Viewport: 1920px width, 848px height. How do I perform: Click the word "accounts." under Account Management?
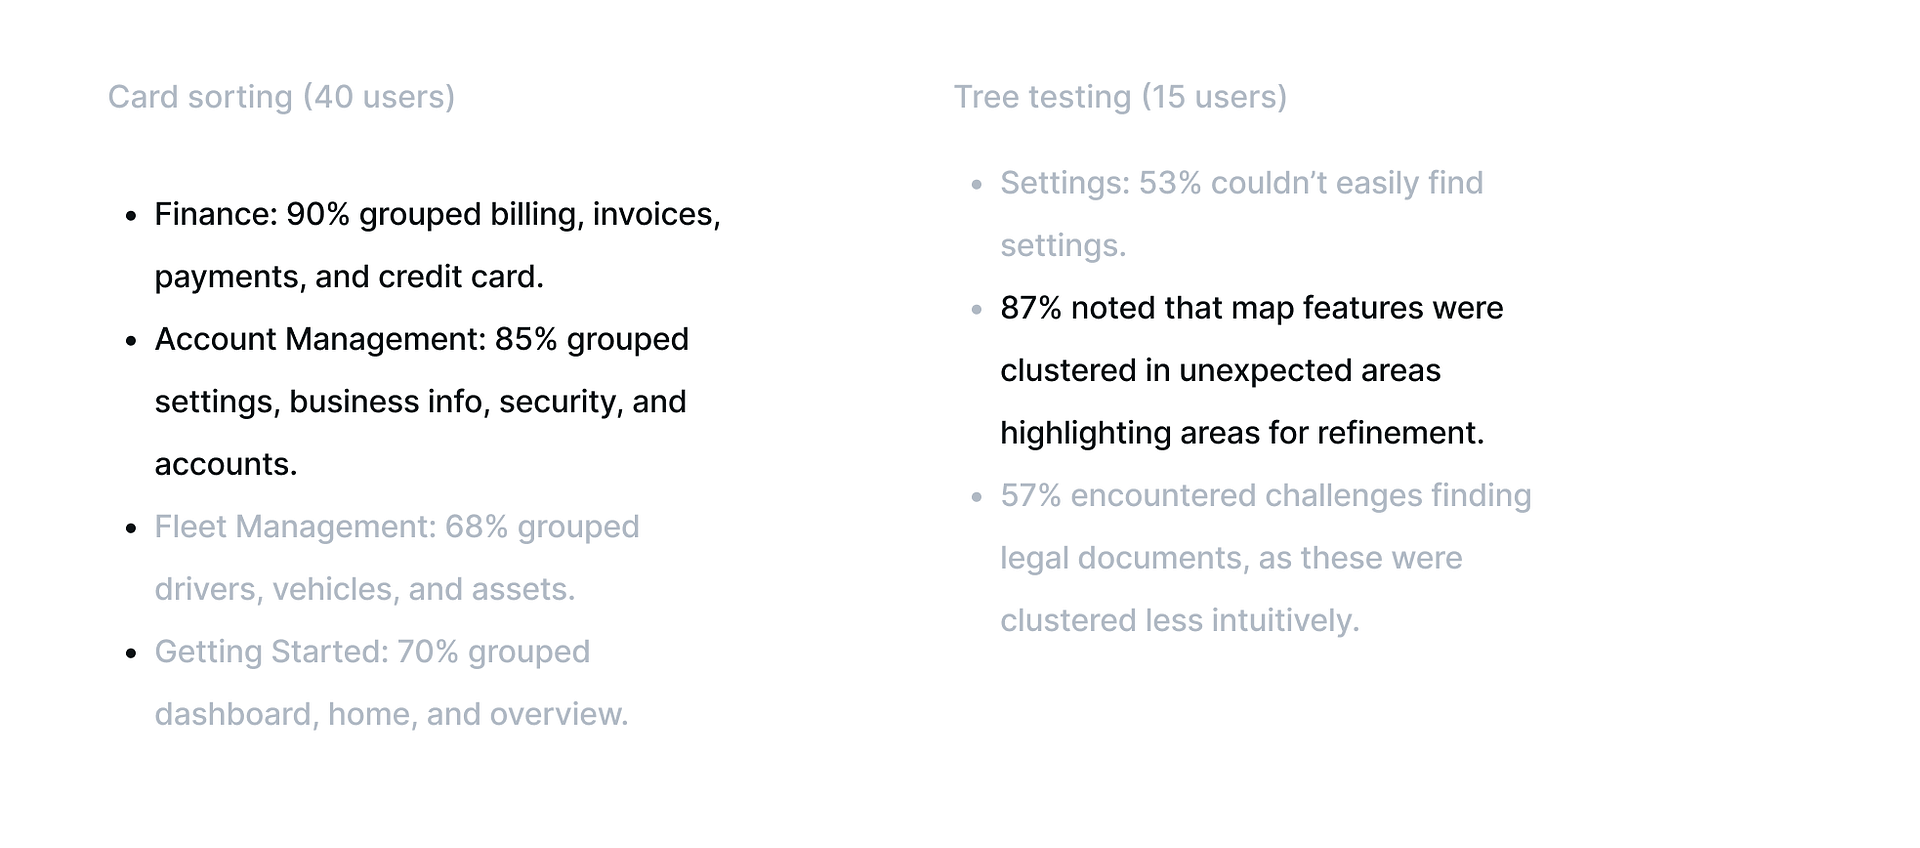tap(226, 464)
